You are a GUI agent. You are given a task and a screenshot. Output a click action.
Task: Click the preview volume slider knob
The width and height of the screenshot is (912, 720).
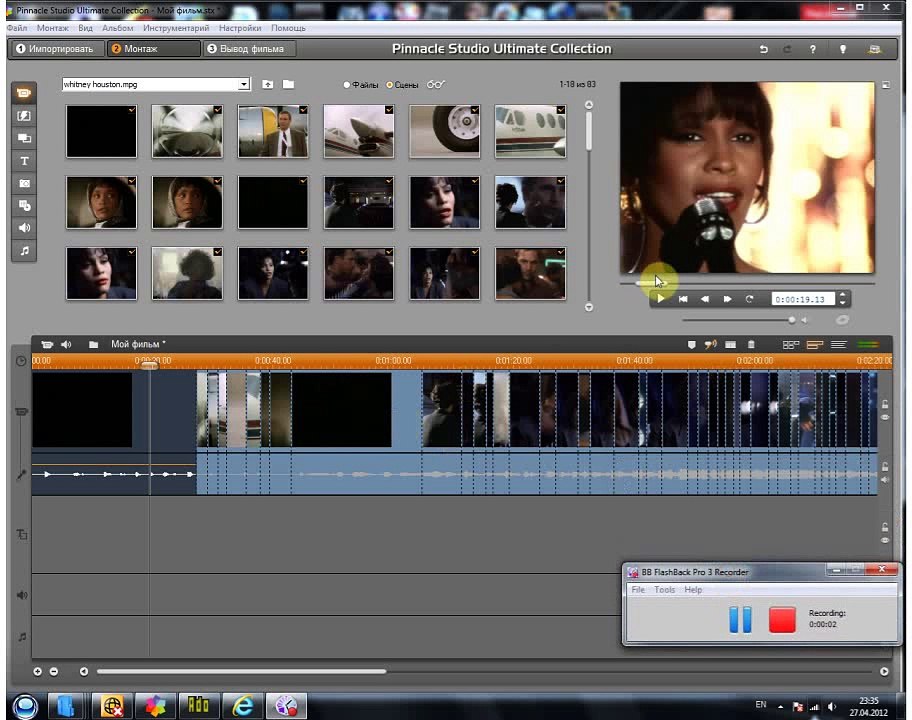[x=792, y=320]
